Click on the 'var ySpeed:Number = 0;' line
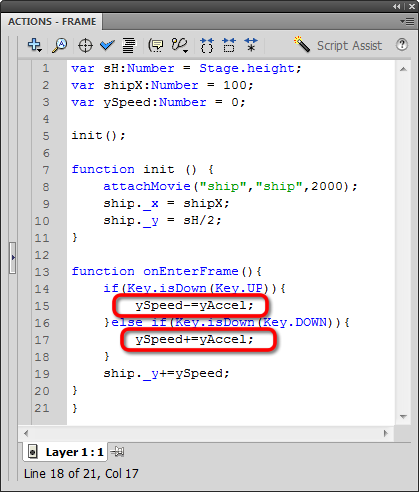419x492 pixels. point(158,102)
